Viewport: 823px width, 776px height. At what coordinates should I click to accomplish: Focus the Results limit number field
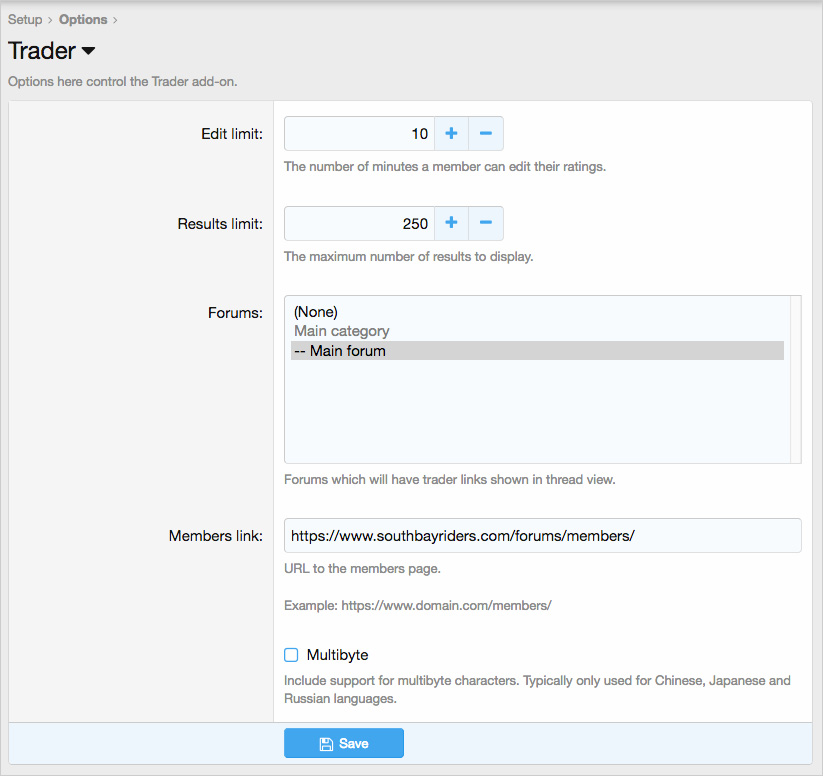tap(359, 224)
